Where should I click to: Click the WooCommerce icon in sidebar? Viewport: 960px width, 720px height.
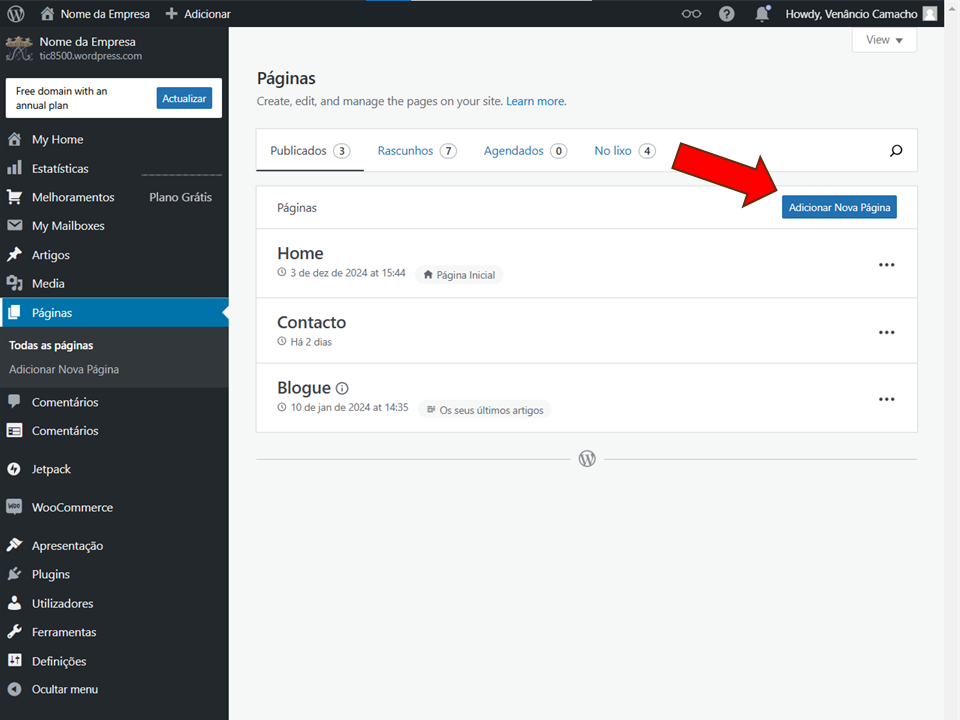click(14, 507)
